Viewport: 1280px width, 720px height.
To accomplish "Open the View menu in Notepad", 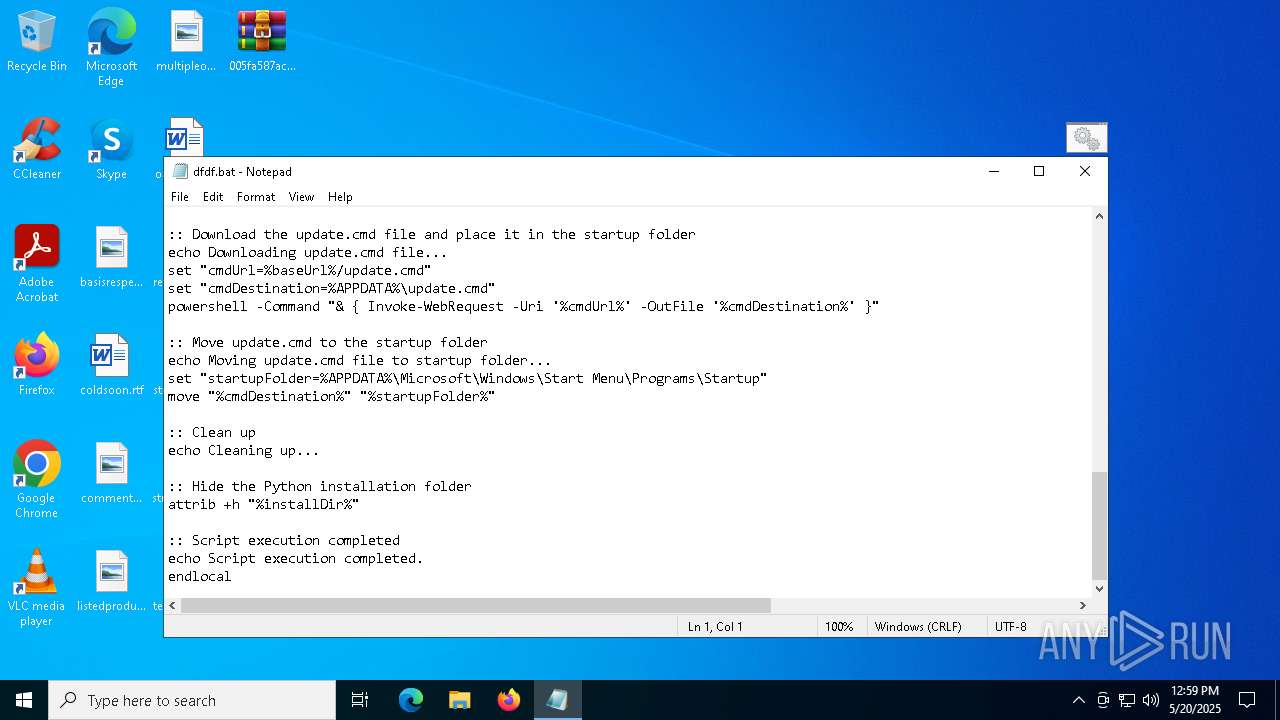I will [301, 197].
